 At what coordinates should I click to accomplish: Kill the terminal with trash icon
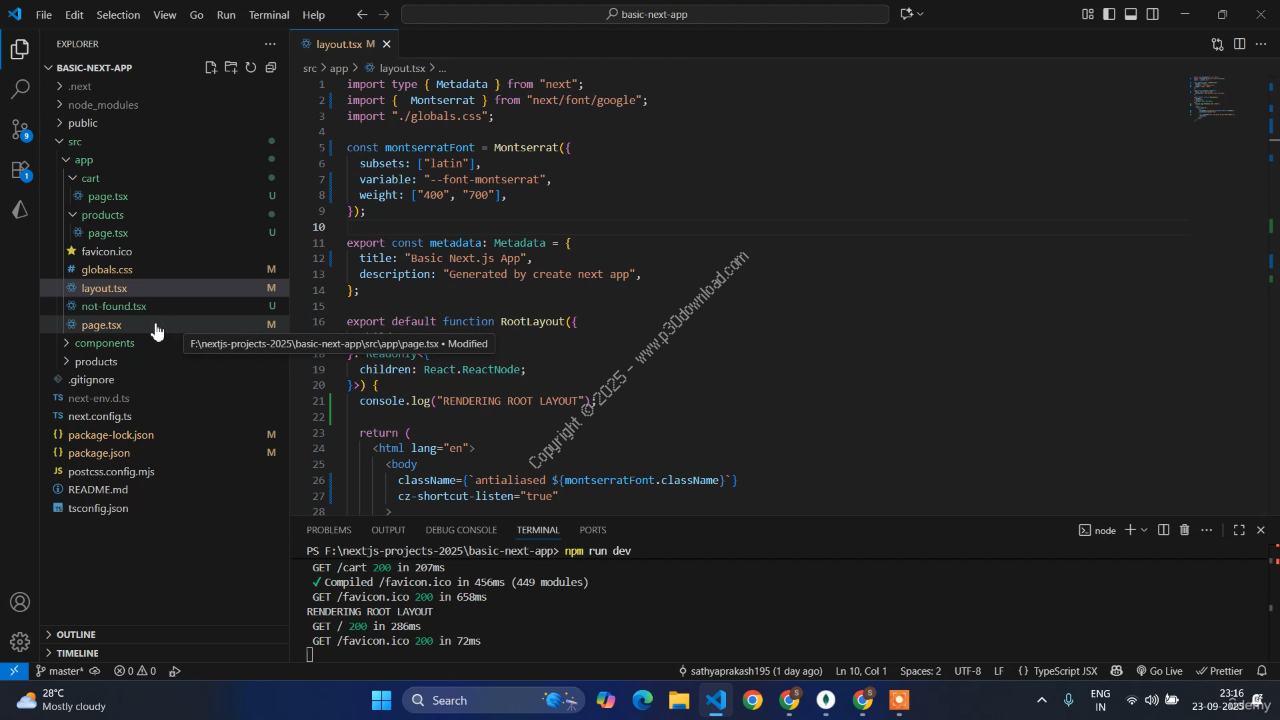(1185, 530)
